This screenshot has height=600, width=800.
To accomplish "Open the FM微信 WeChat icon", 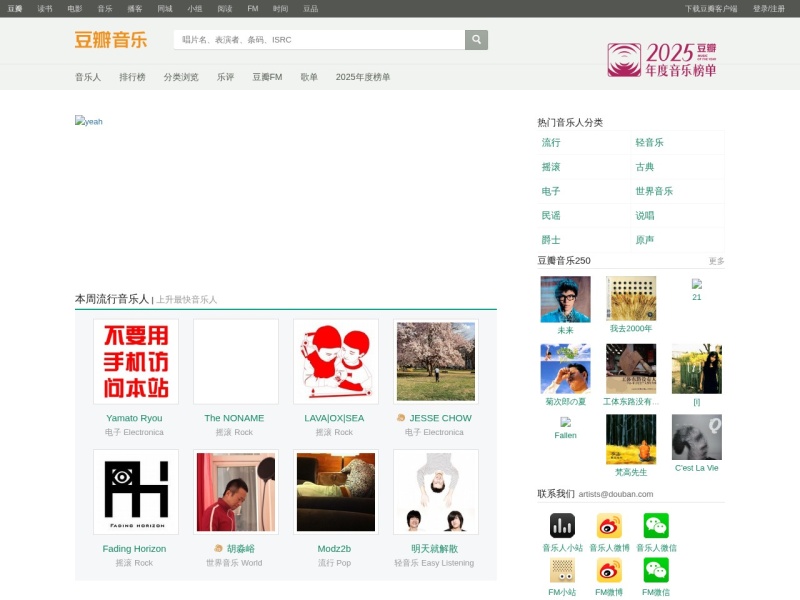I will coord(656,570).
